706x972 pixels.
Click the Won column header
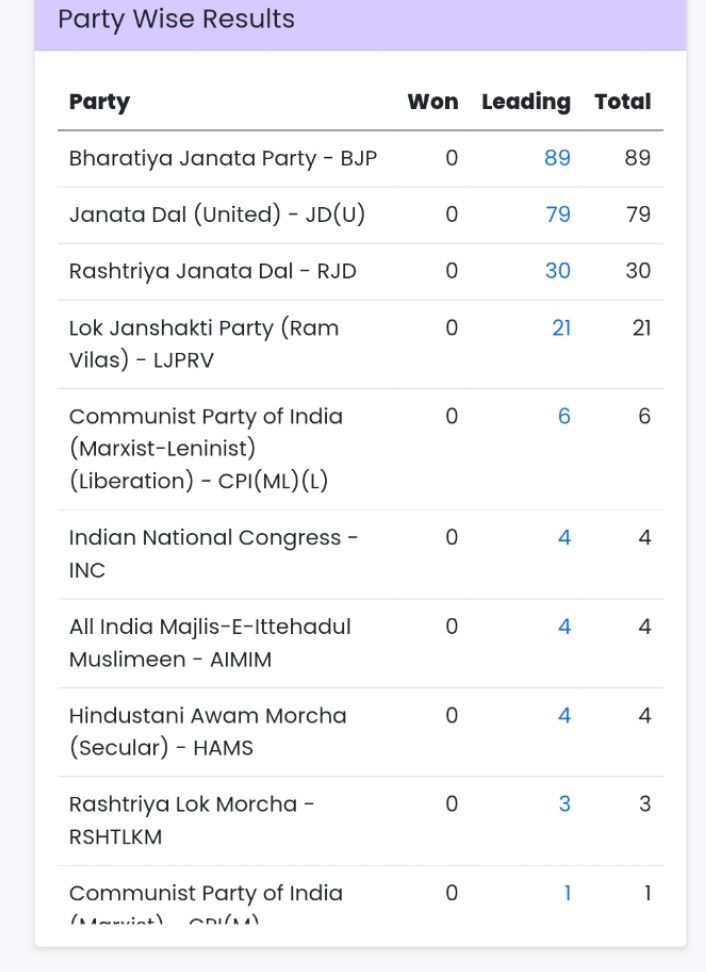432,102
